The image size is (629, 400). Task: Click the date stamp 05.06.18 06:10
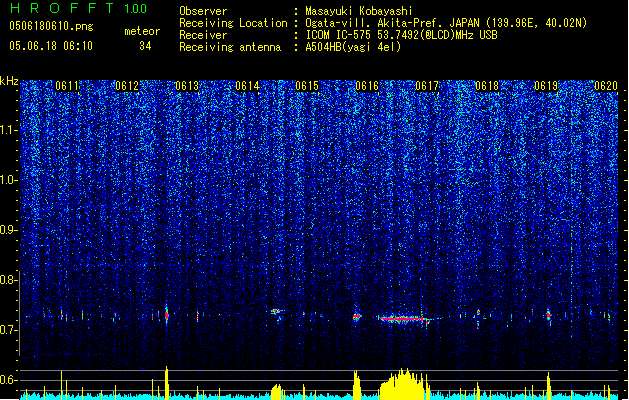tap(51, 46)
